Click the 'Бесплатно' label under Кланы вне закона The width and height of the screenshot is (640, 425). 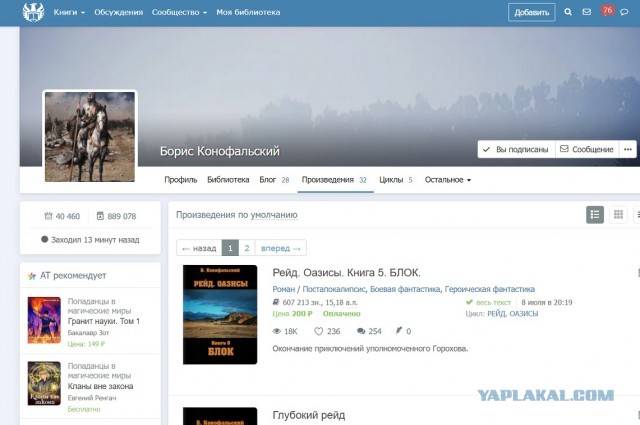coord(84,409)
